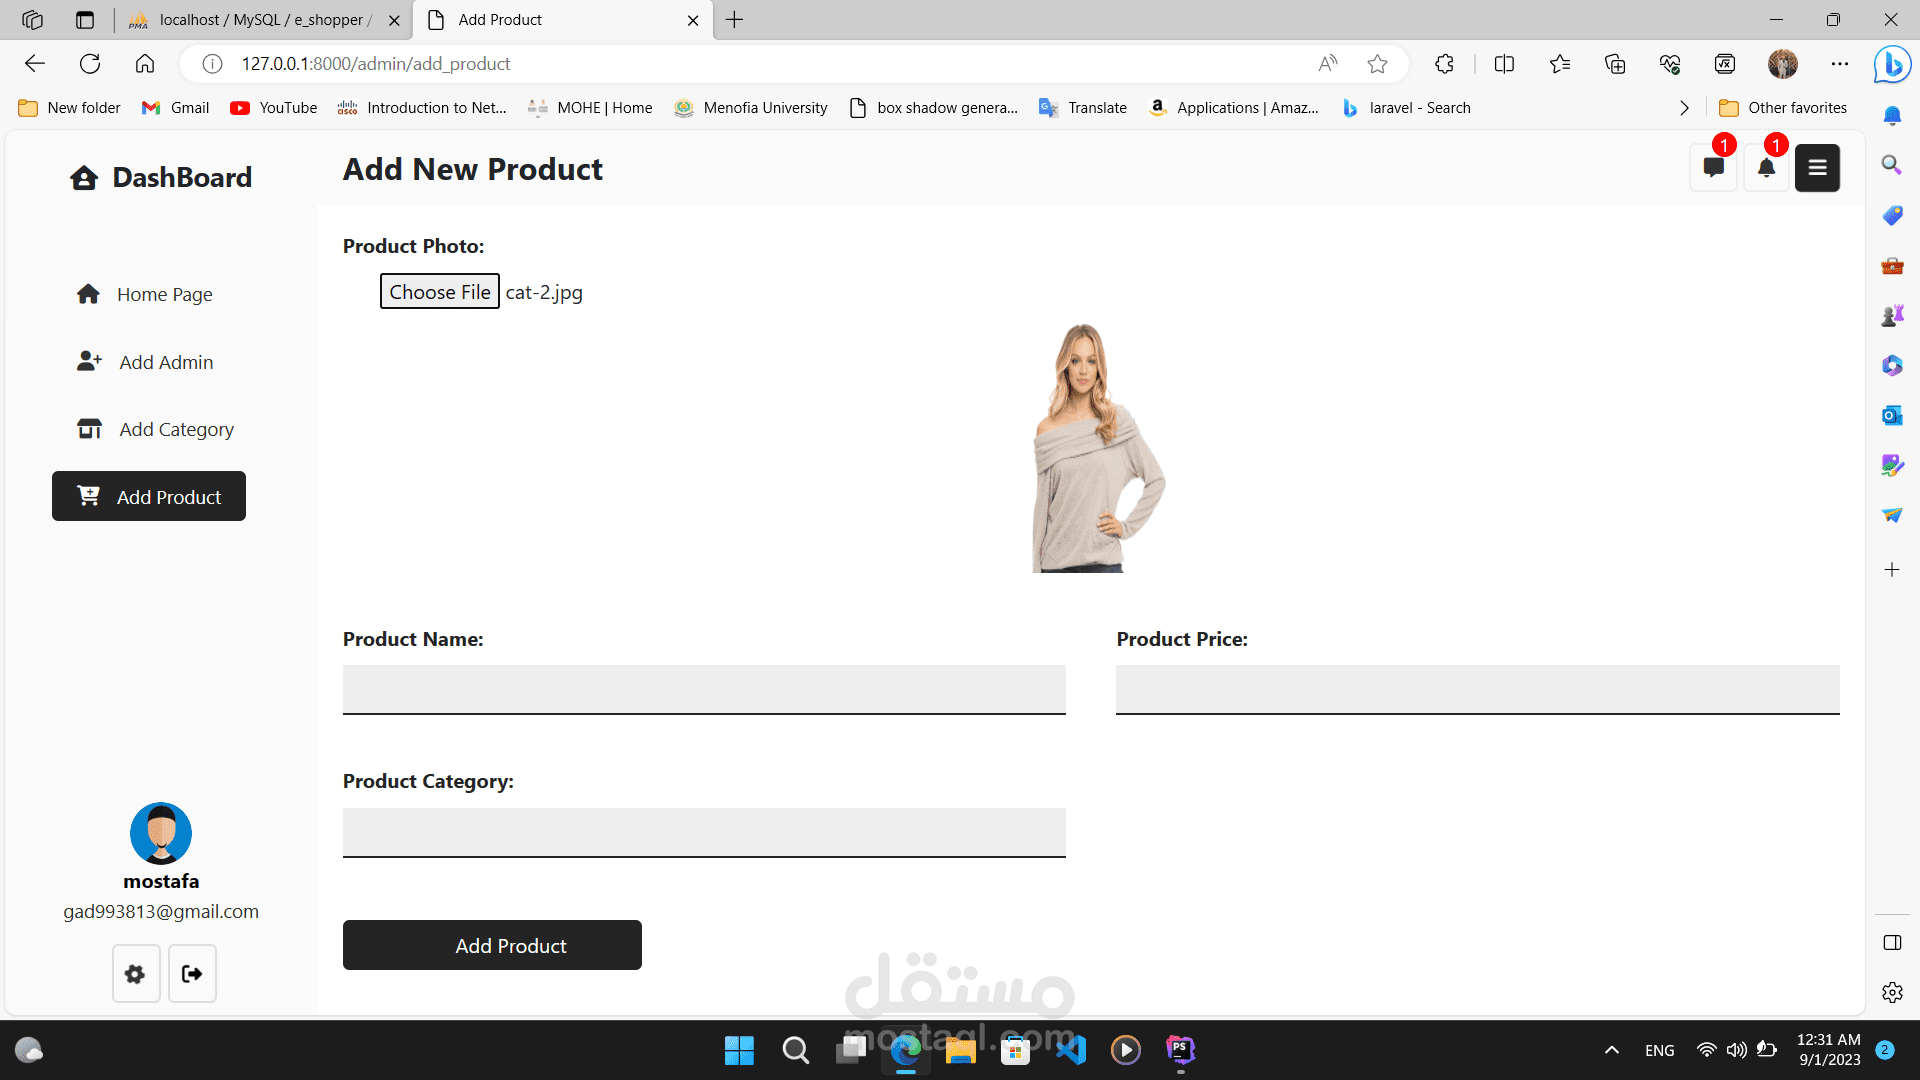Toggle the hamburger menu button
Screen dimensions: 1920x1080
click(1817, 168)
